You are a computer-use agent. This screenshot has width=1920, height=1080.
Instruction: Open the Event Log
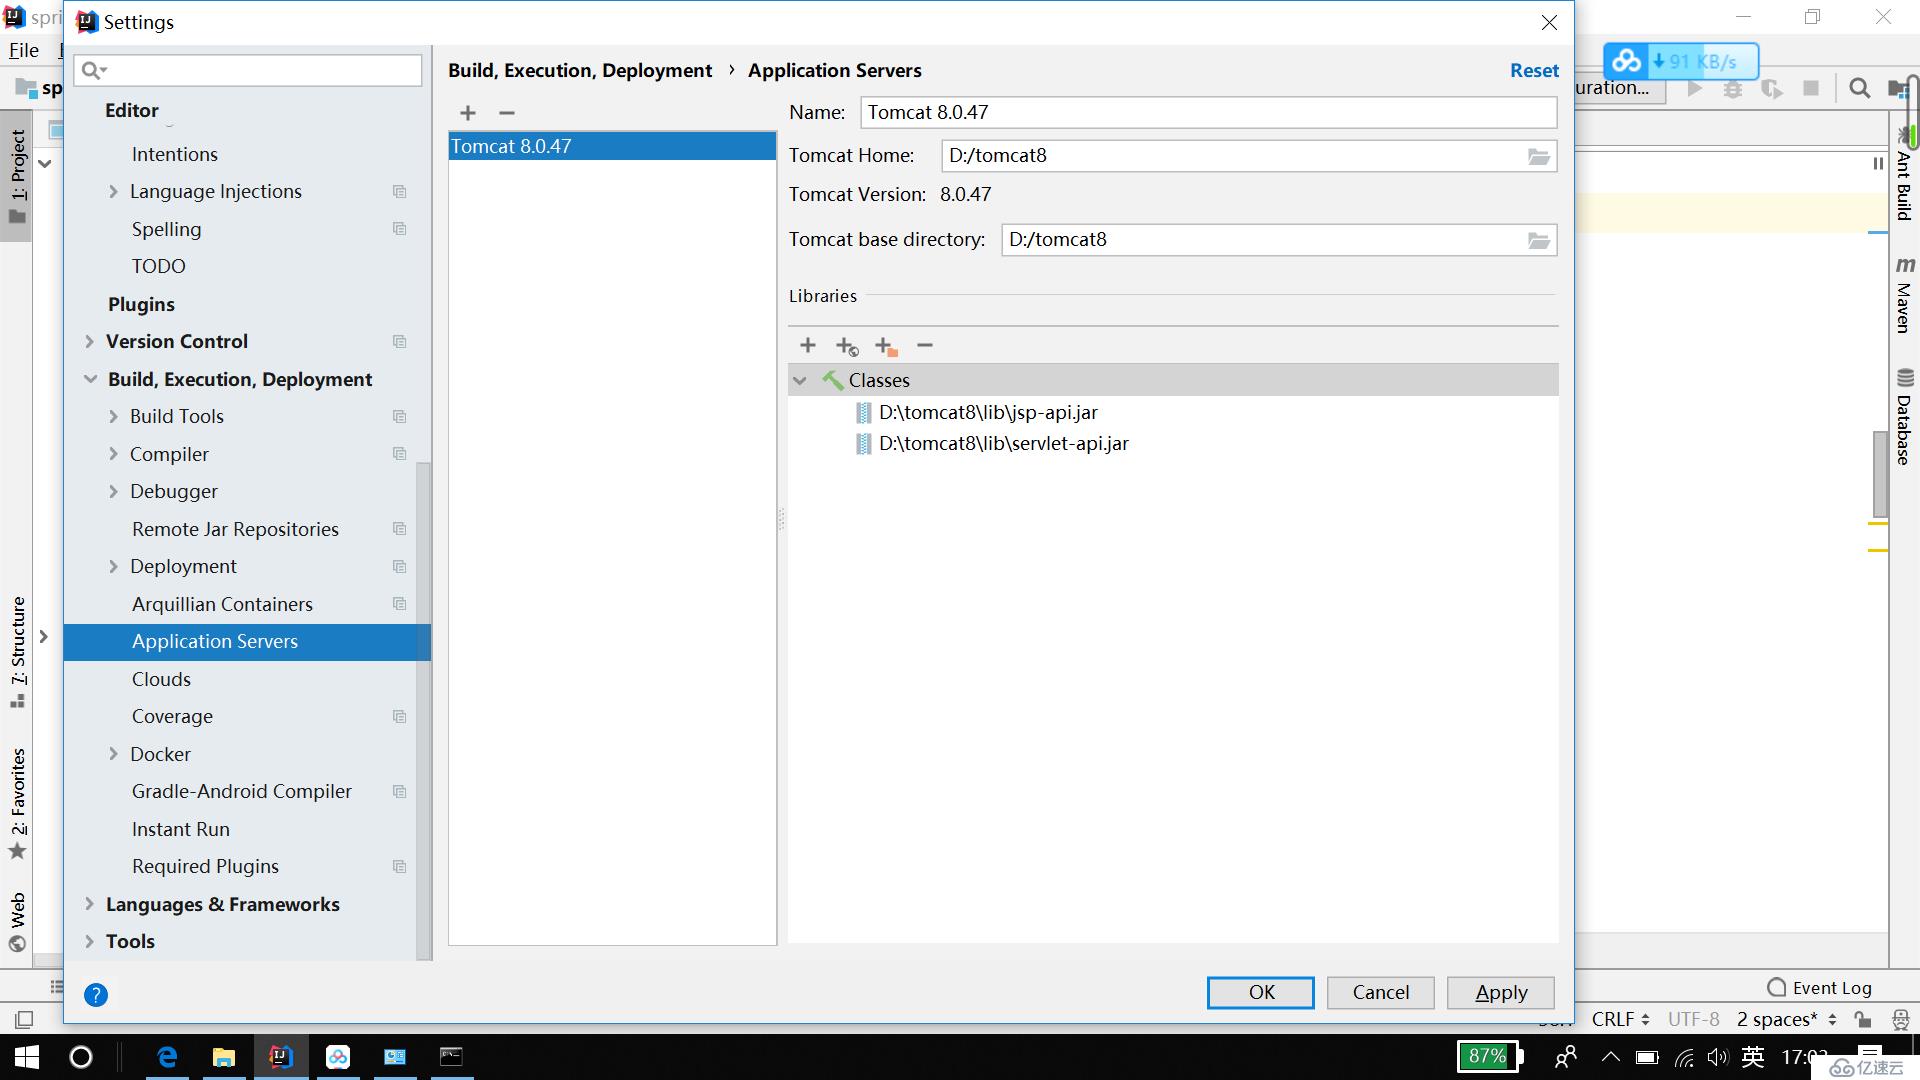(x=1820, y=988)
